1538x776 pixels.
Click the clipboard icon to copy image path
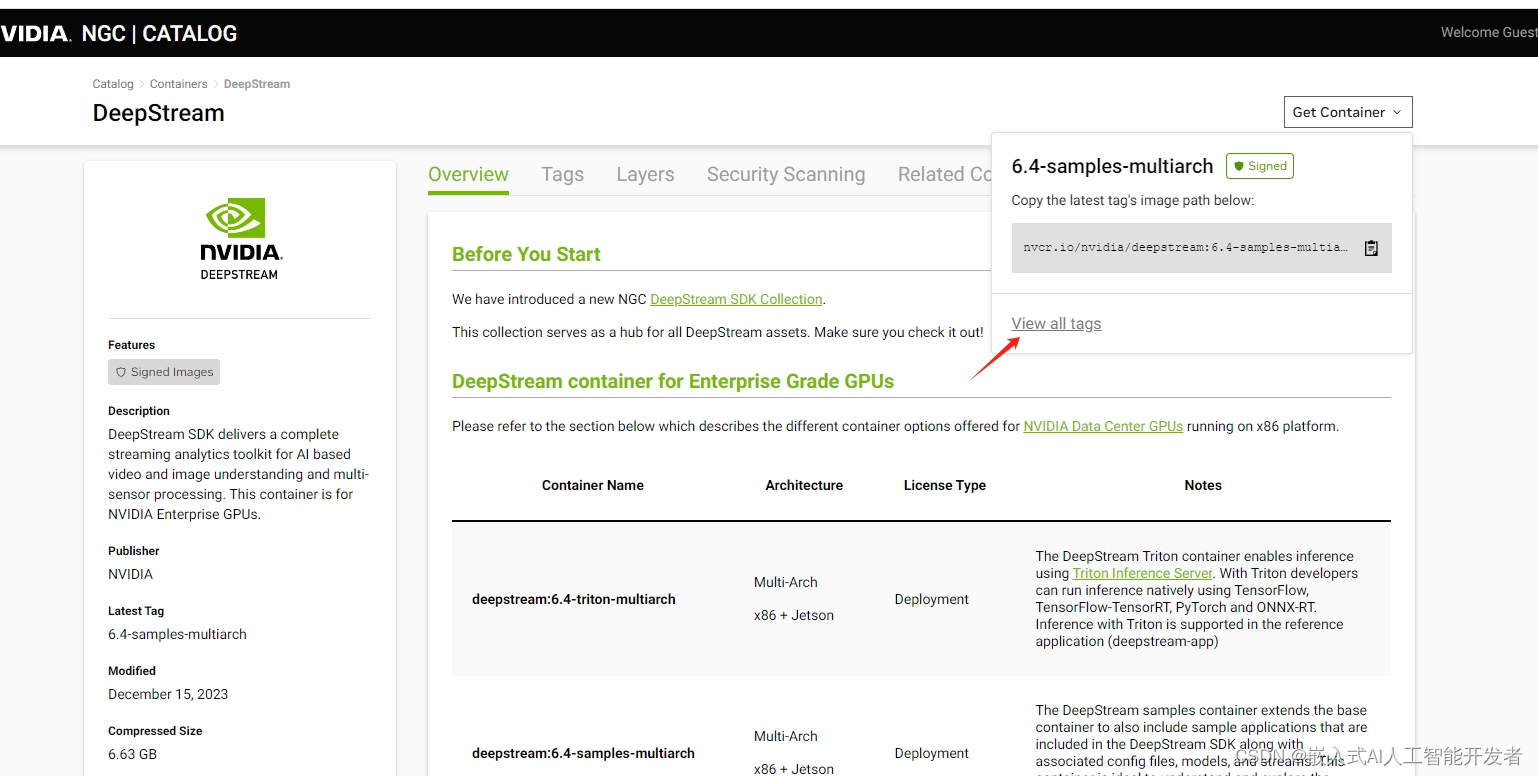(x=1371, y=248)
